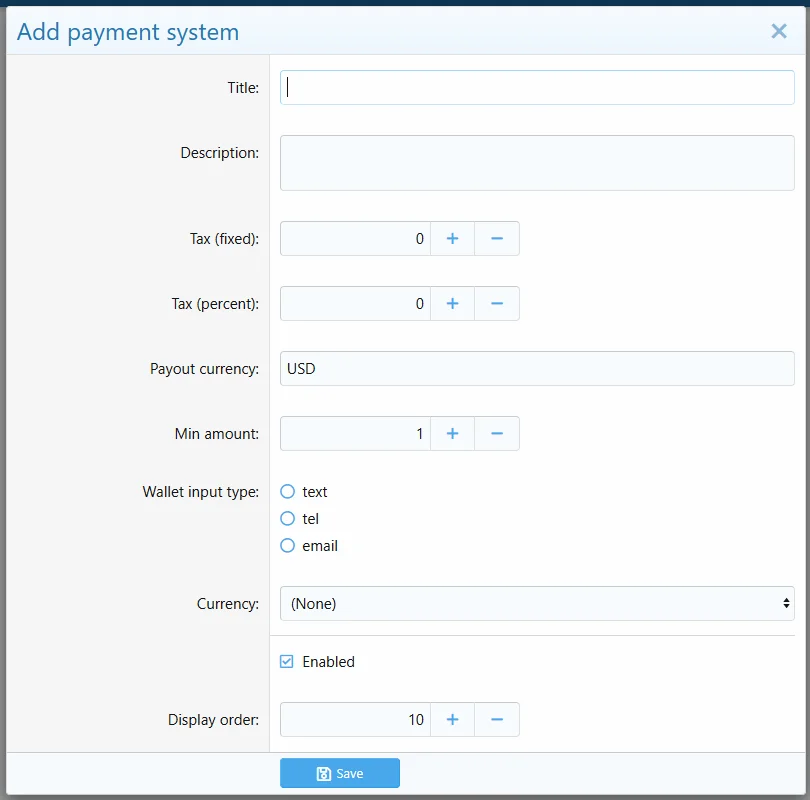This screenshot has width=810, height=800.
Task: Click into the Description text area
Action: tap(537, 163)
